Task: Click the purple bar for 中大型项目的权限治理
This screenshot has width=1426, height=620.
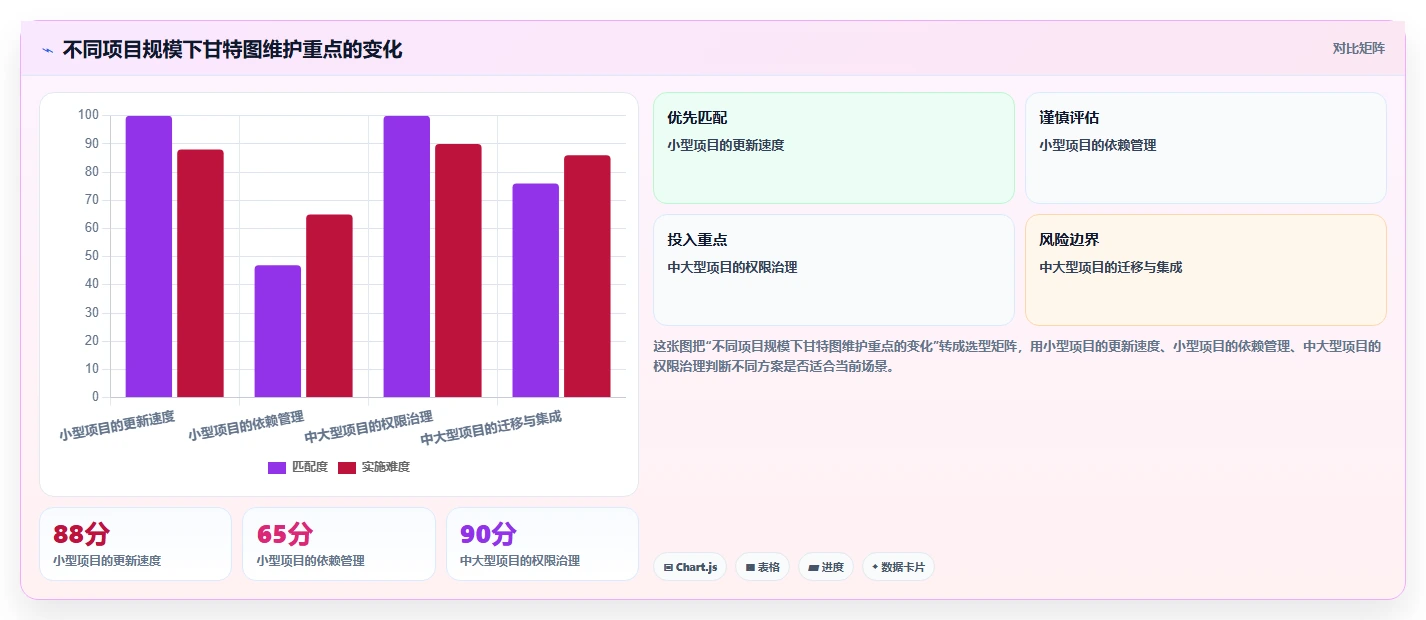Action: point(407,256)
